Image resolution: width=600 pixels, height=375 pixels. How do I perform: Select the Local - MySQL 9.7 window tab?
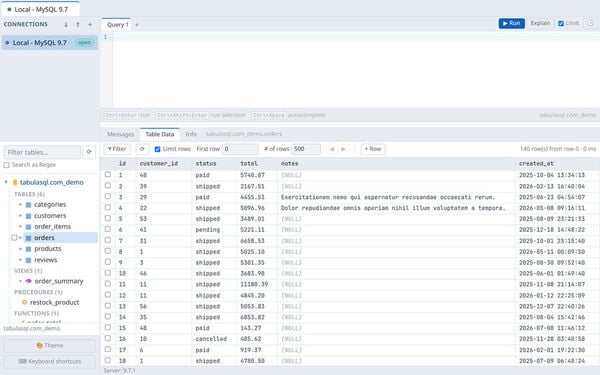tap(41, 9)
